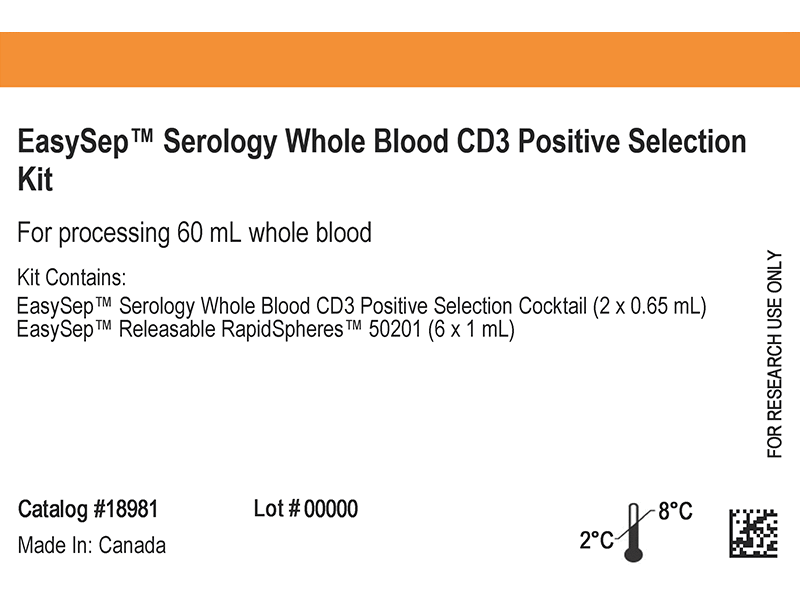Click the EasySep Serology kit title

pyautogui.click(x=382, y=160)
